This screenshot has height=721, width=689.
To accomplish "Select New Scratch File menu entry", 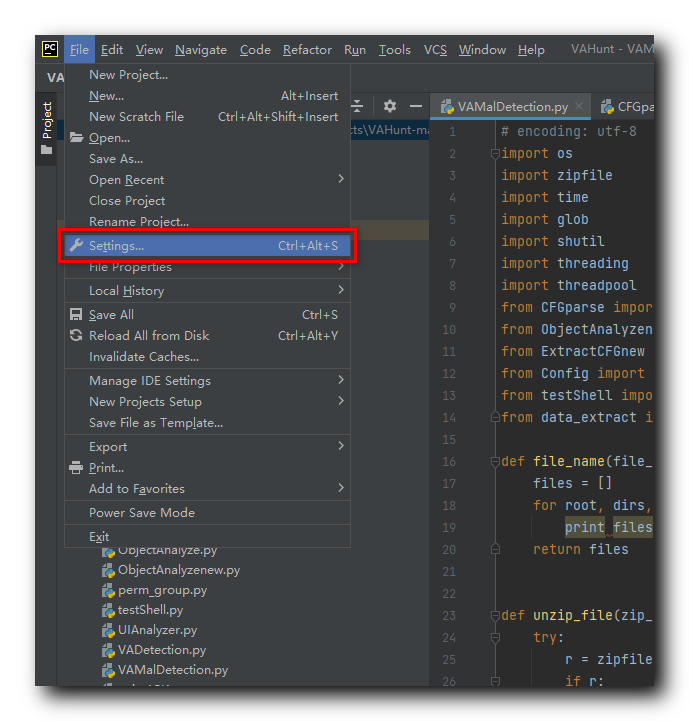I will [207, 117].
